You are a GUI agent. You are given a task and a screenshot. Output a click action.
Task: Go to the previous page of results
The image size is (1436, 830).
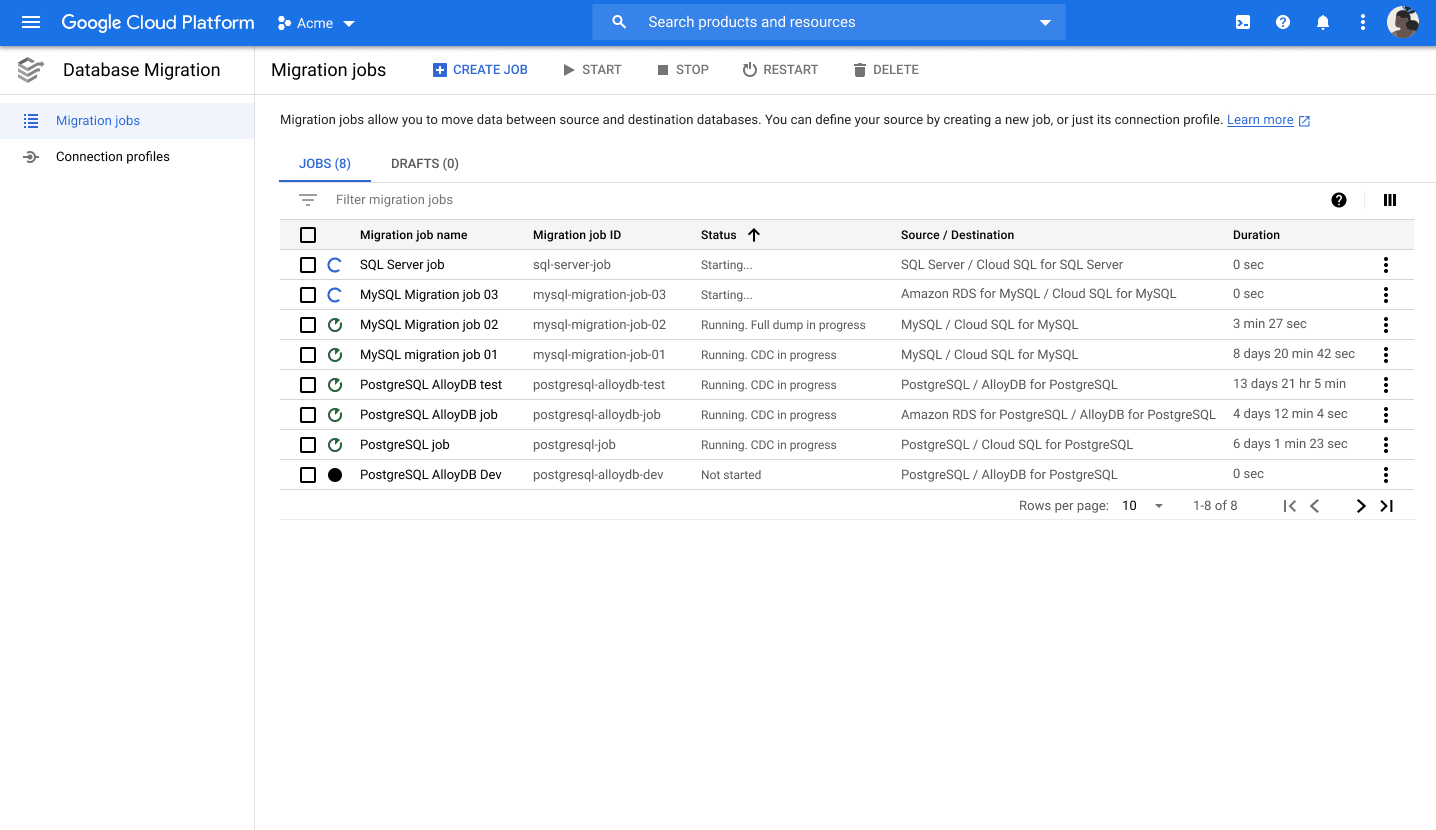tap(1315, 506)
